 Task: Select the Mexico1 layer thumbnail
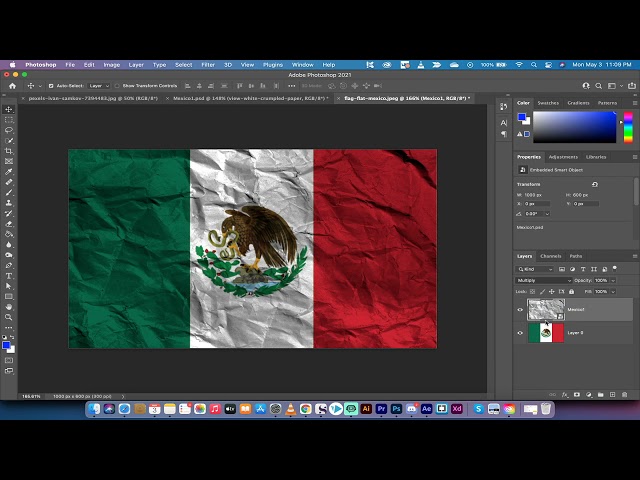point(546,309)
